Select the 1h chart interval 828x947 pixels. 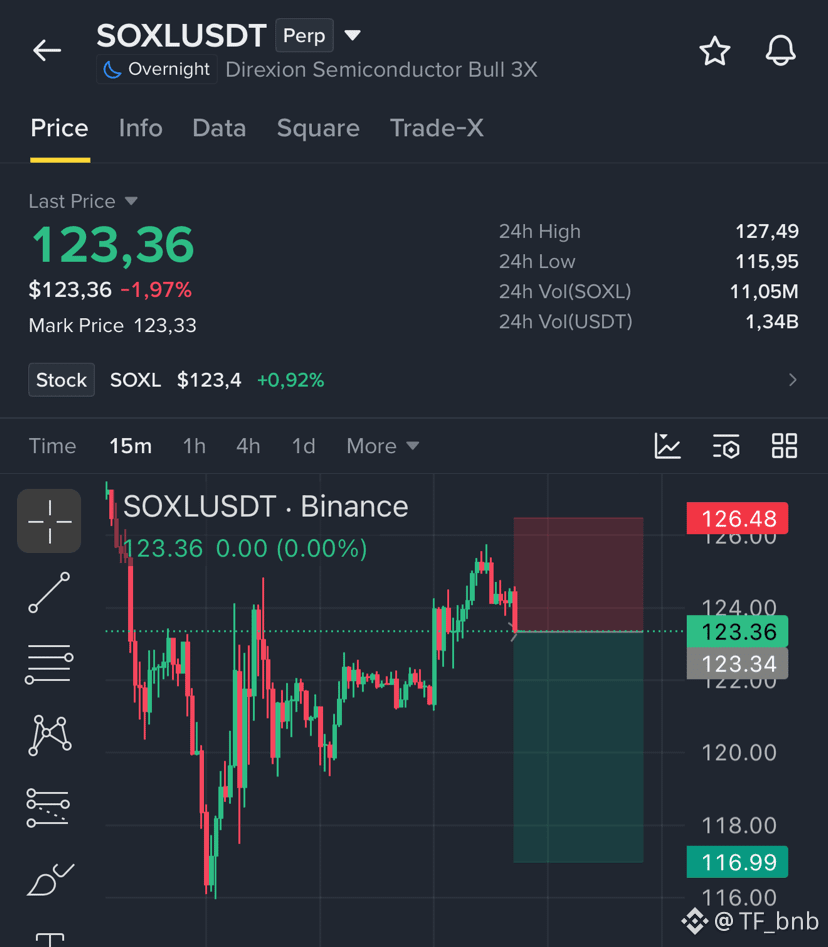pos(194,446)
